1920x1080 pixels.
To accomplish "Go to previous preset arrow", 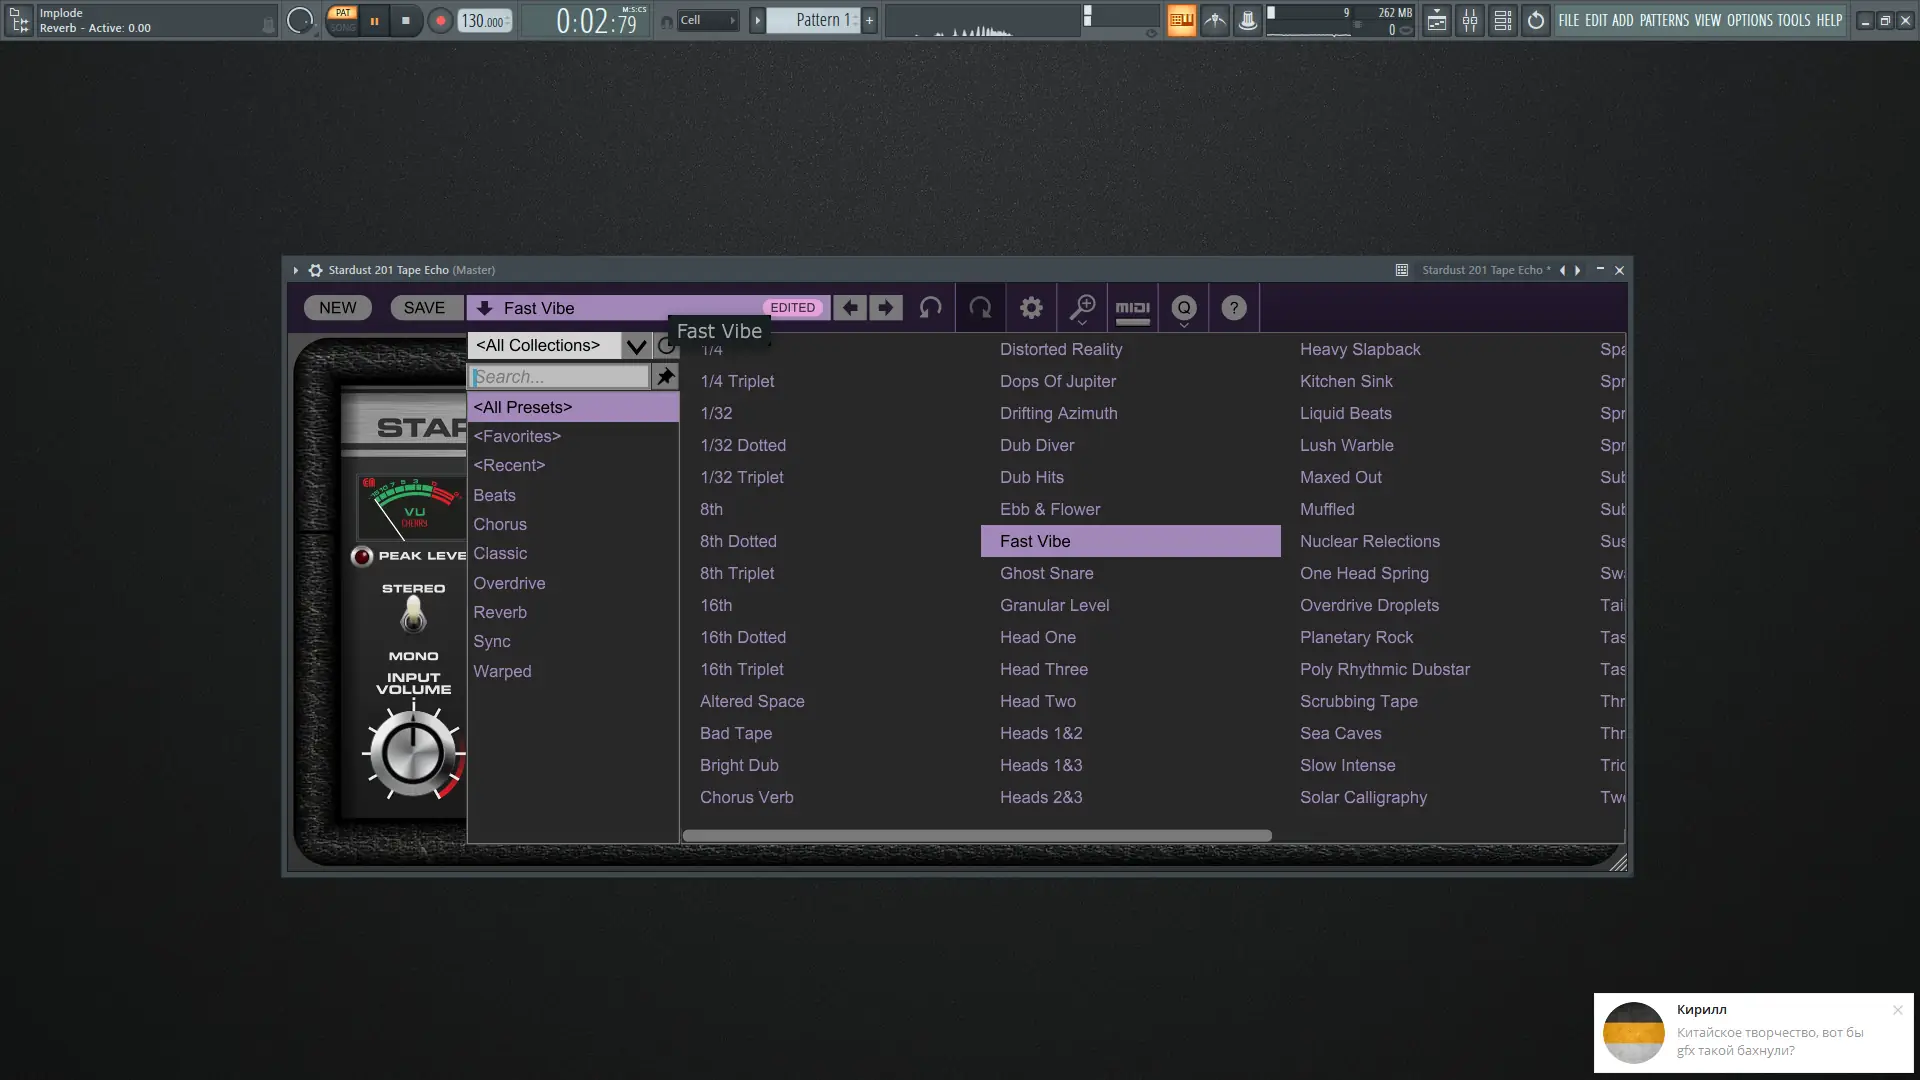I will point(850,308).
